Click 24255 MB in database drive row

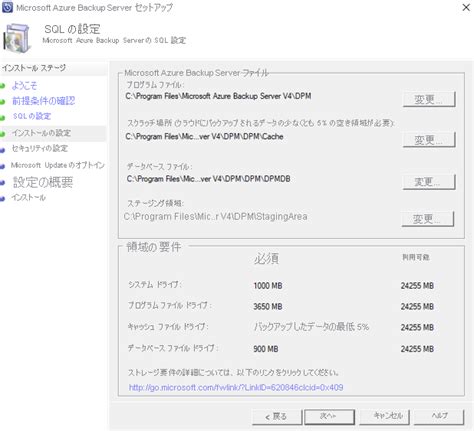(417, 349)
